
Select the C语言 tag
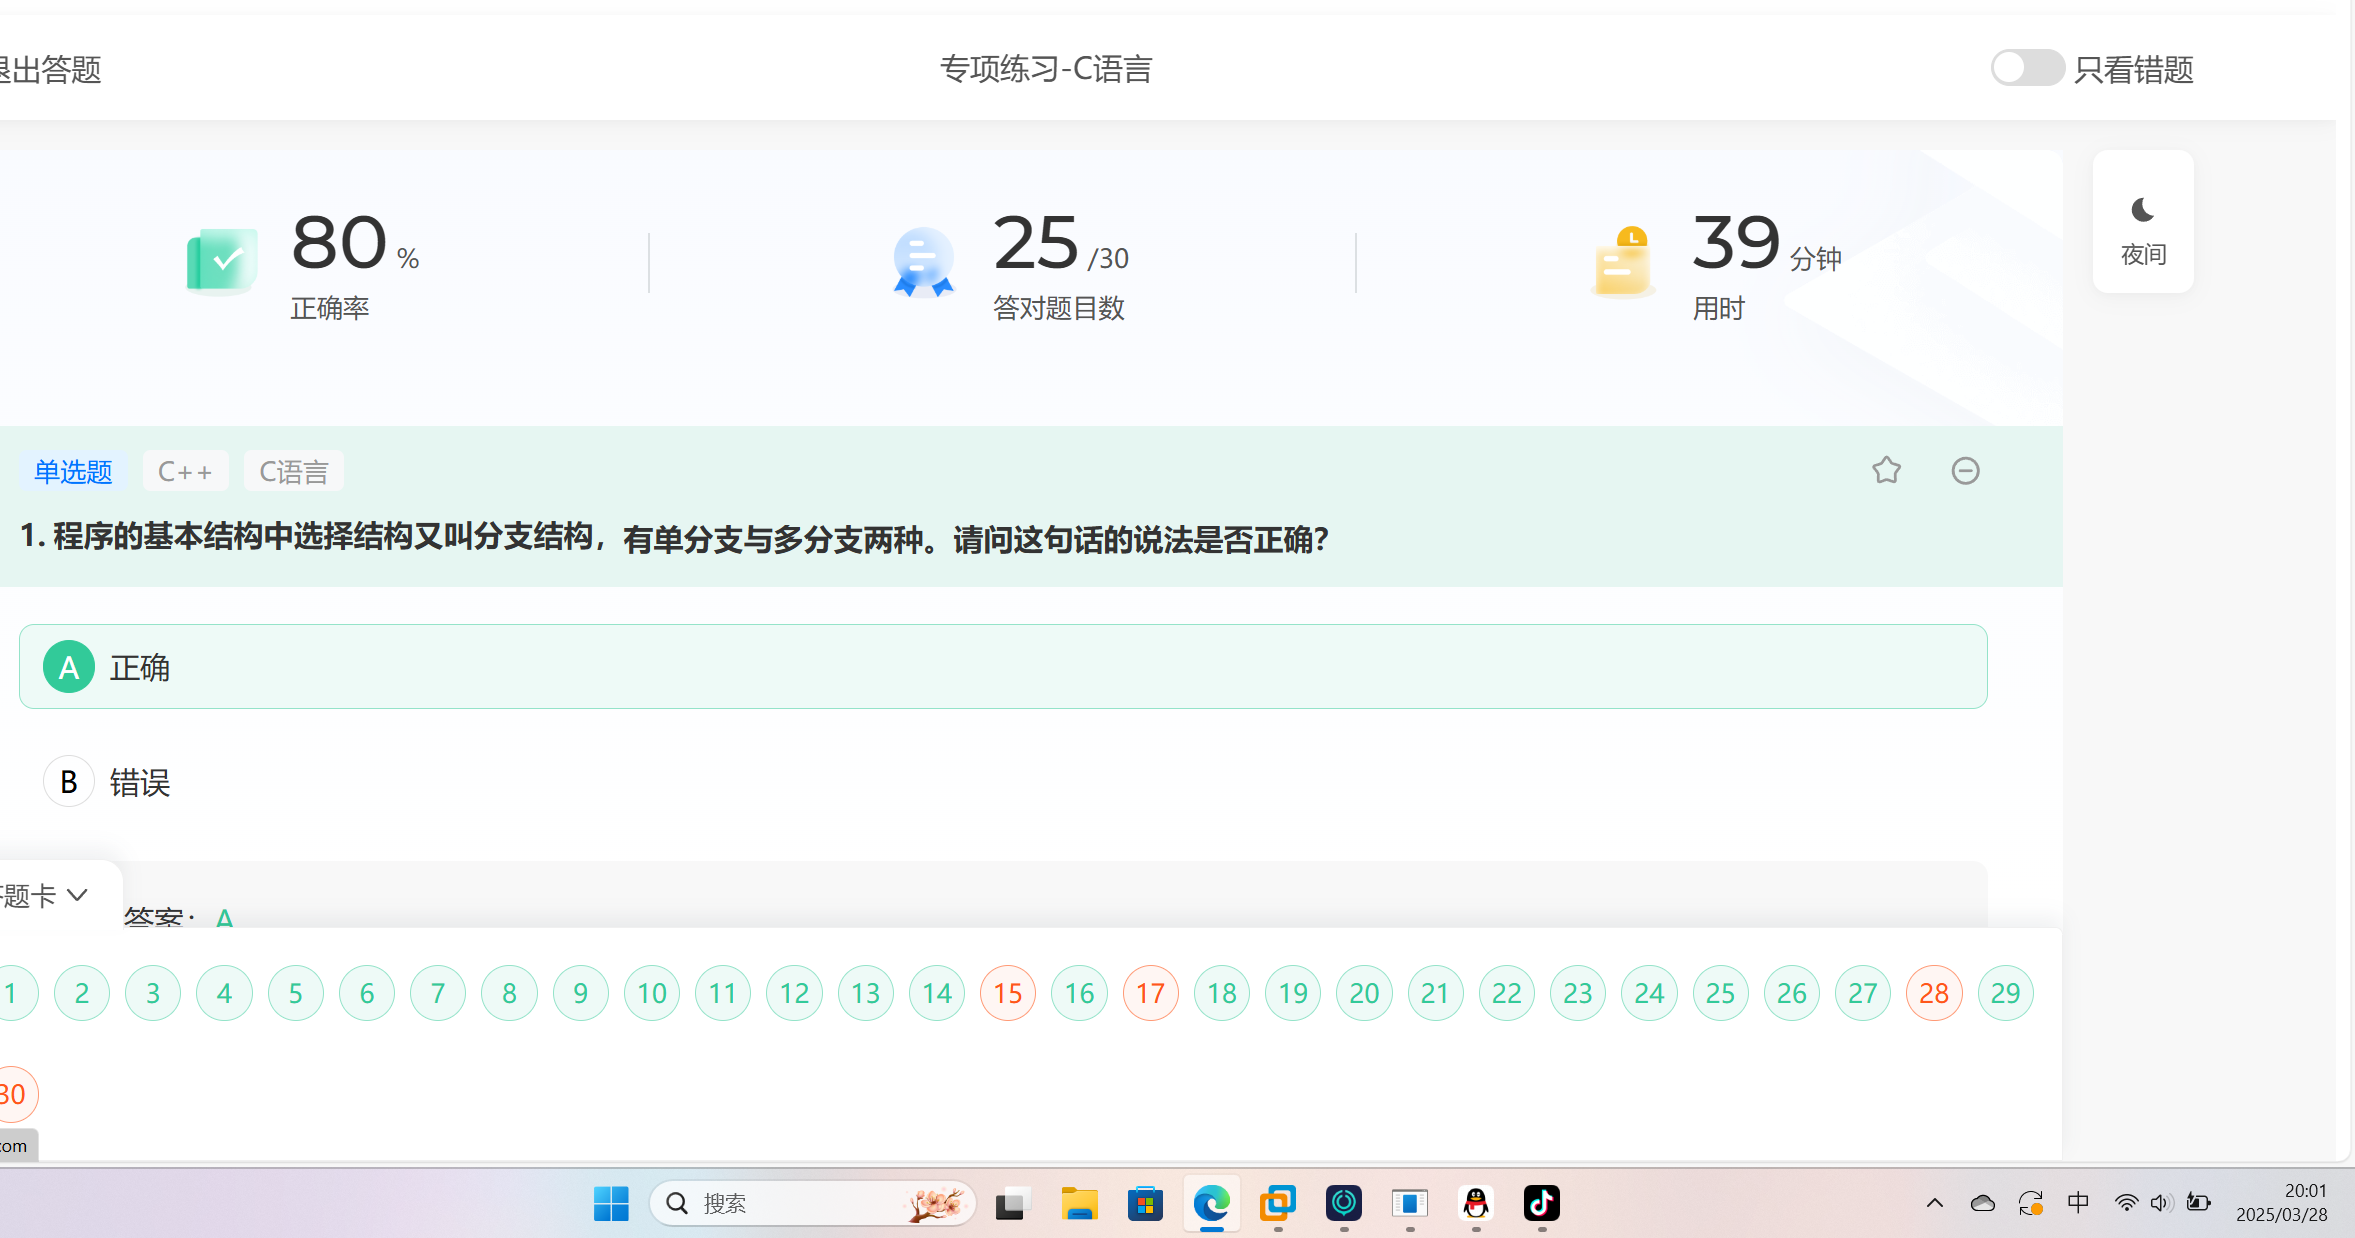point(293,471)
